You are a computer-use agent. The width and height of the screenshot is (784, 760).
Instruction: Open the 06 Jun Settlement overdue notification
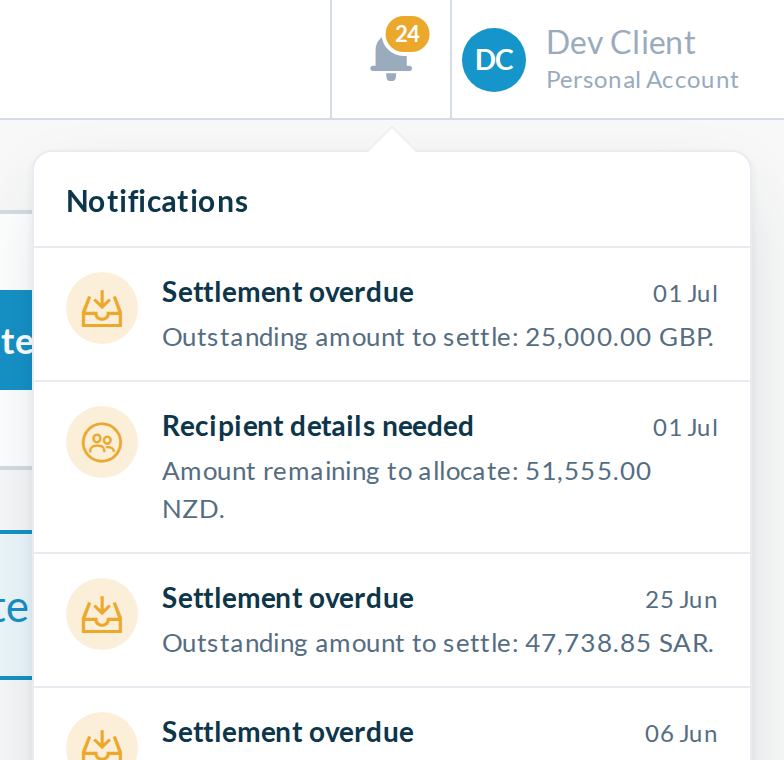(x=392, y=724)
